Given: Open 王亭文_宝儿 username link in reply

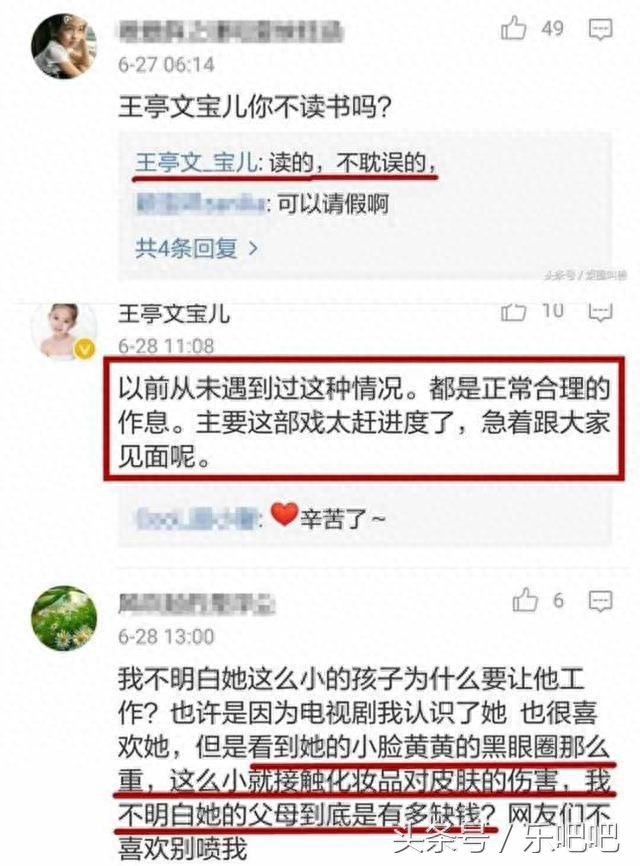Looking at the screenshot, I should pos(196,163).
